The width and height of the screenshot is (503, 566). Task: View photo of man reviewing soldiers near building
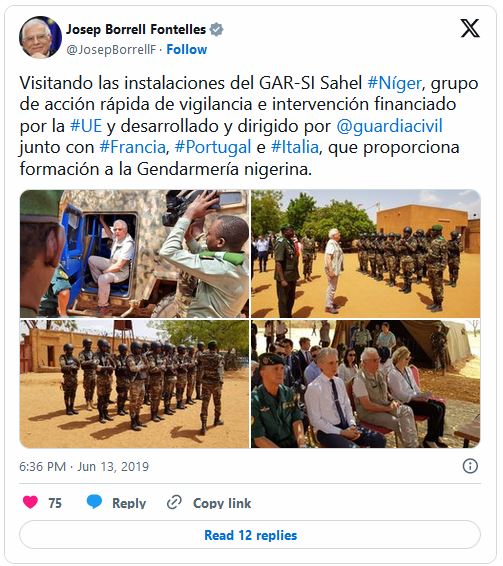pyautogui.click(x=365, y=254)
